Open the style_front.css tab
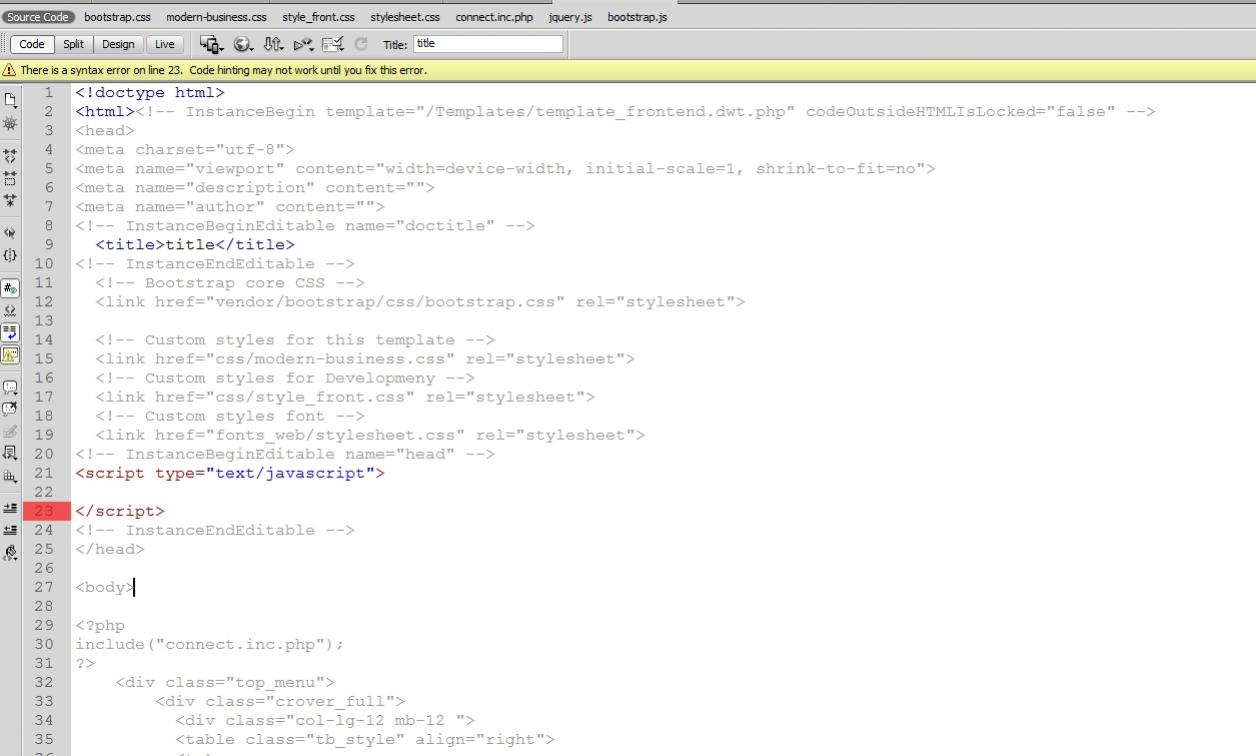 (318, 17)
